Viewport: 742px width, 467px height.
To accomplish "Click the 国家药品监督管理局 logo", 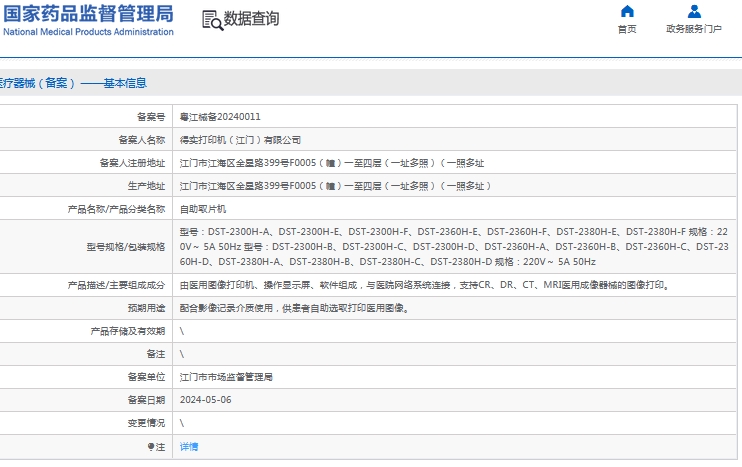I will tap(88, 14).
